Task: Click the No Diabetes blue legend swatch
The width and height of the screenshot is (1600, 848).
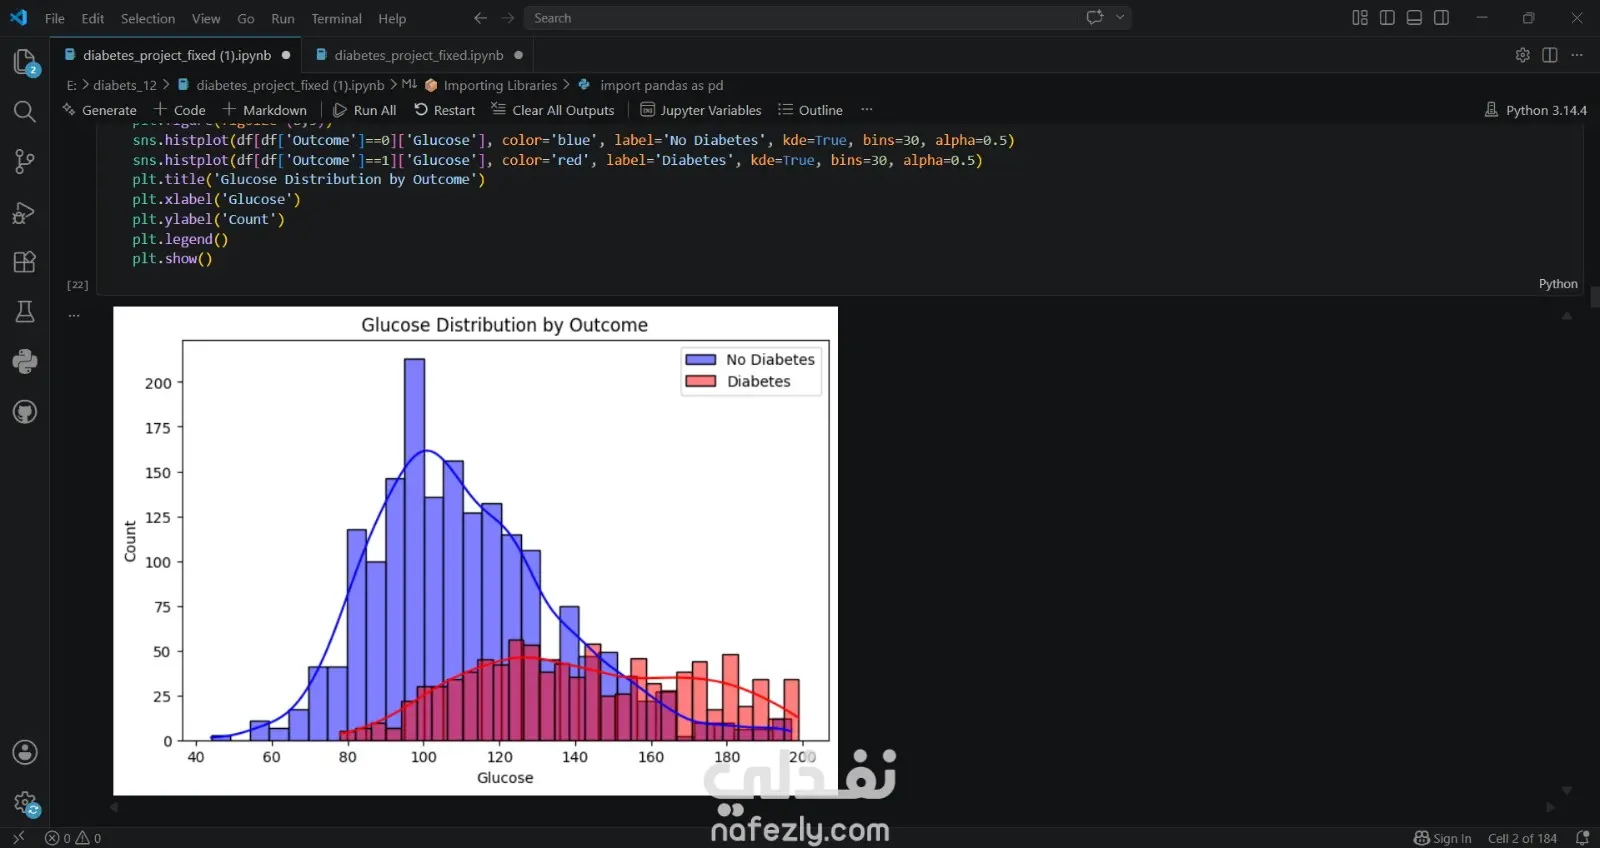Action: pyautogui.click(x=700, y=359)
